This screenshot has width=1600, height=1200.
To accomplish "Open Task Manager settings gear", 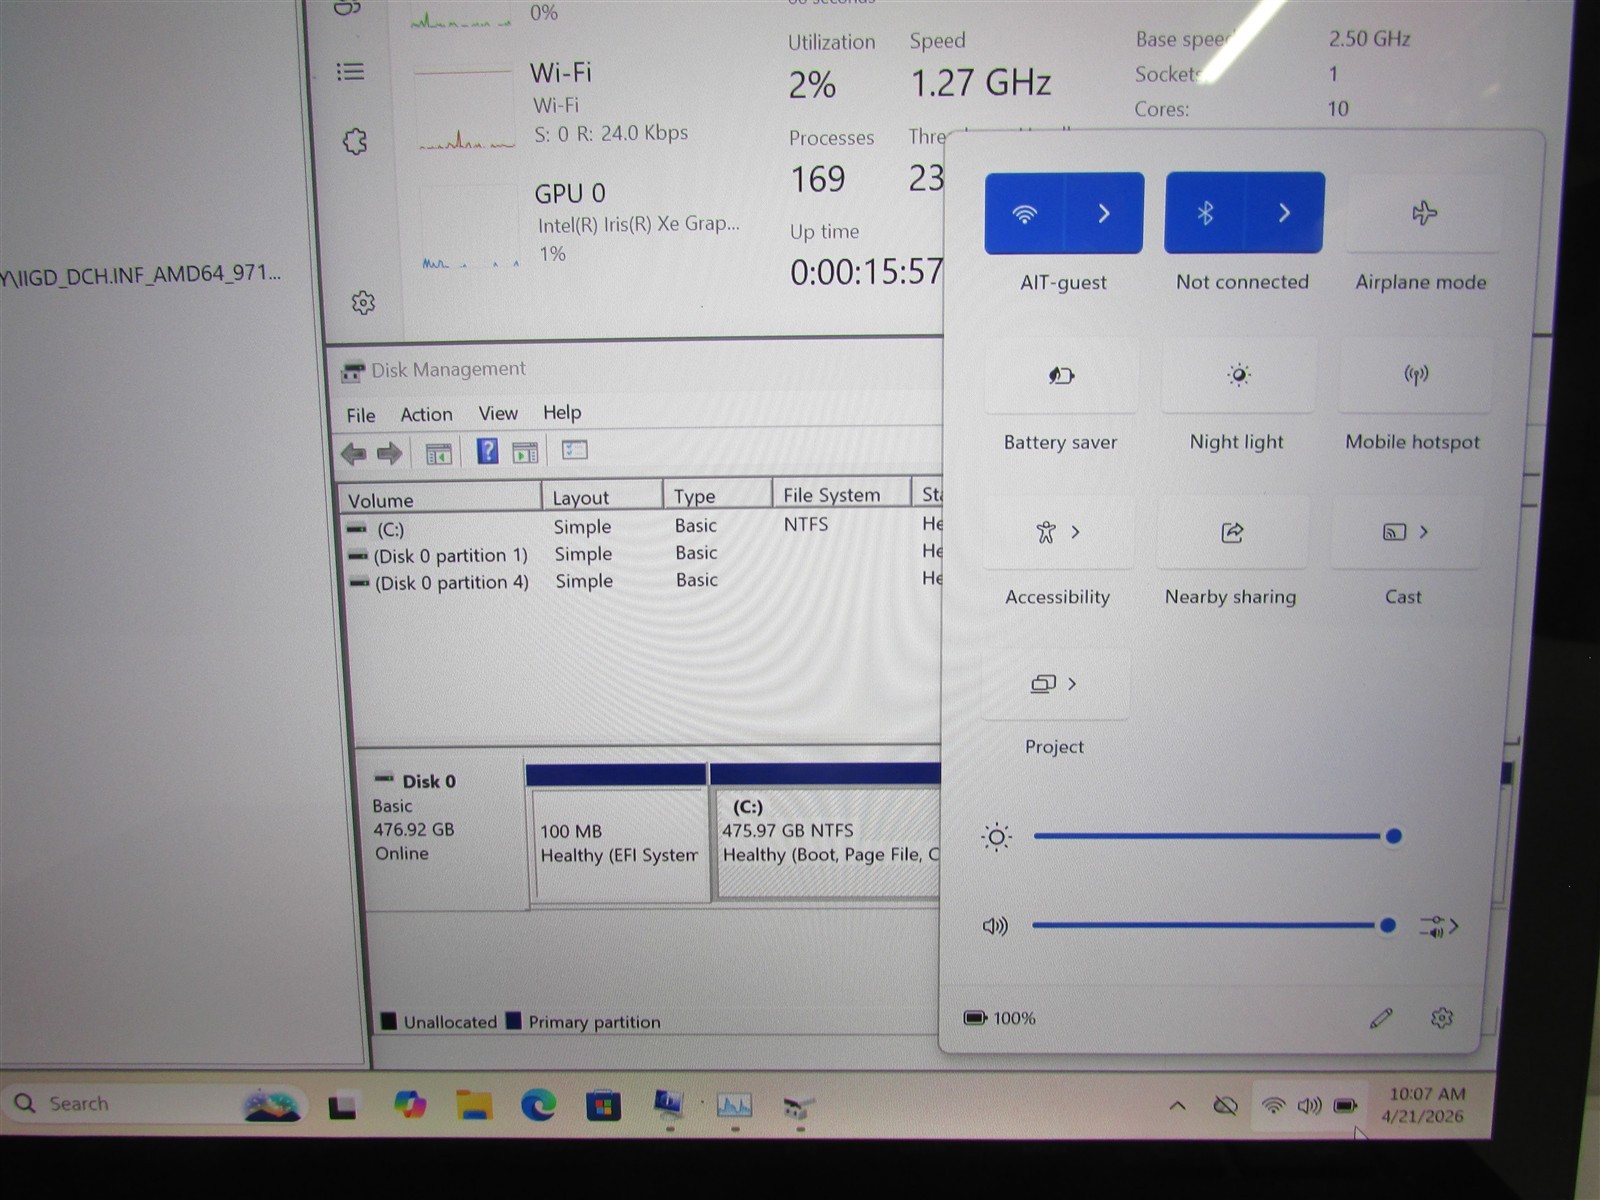I will click(363, 303).
